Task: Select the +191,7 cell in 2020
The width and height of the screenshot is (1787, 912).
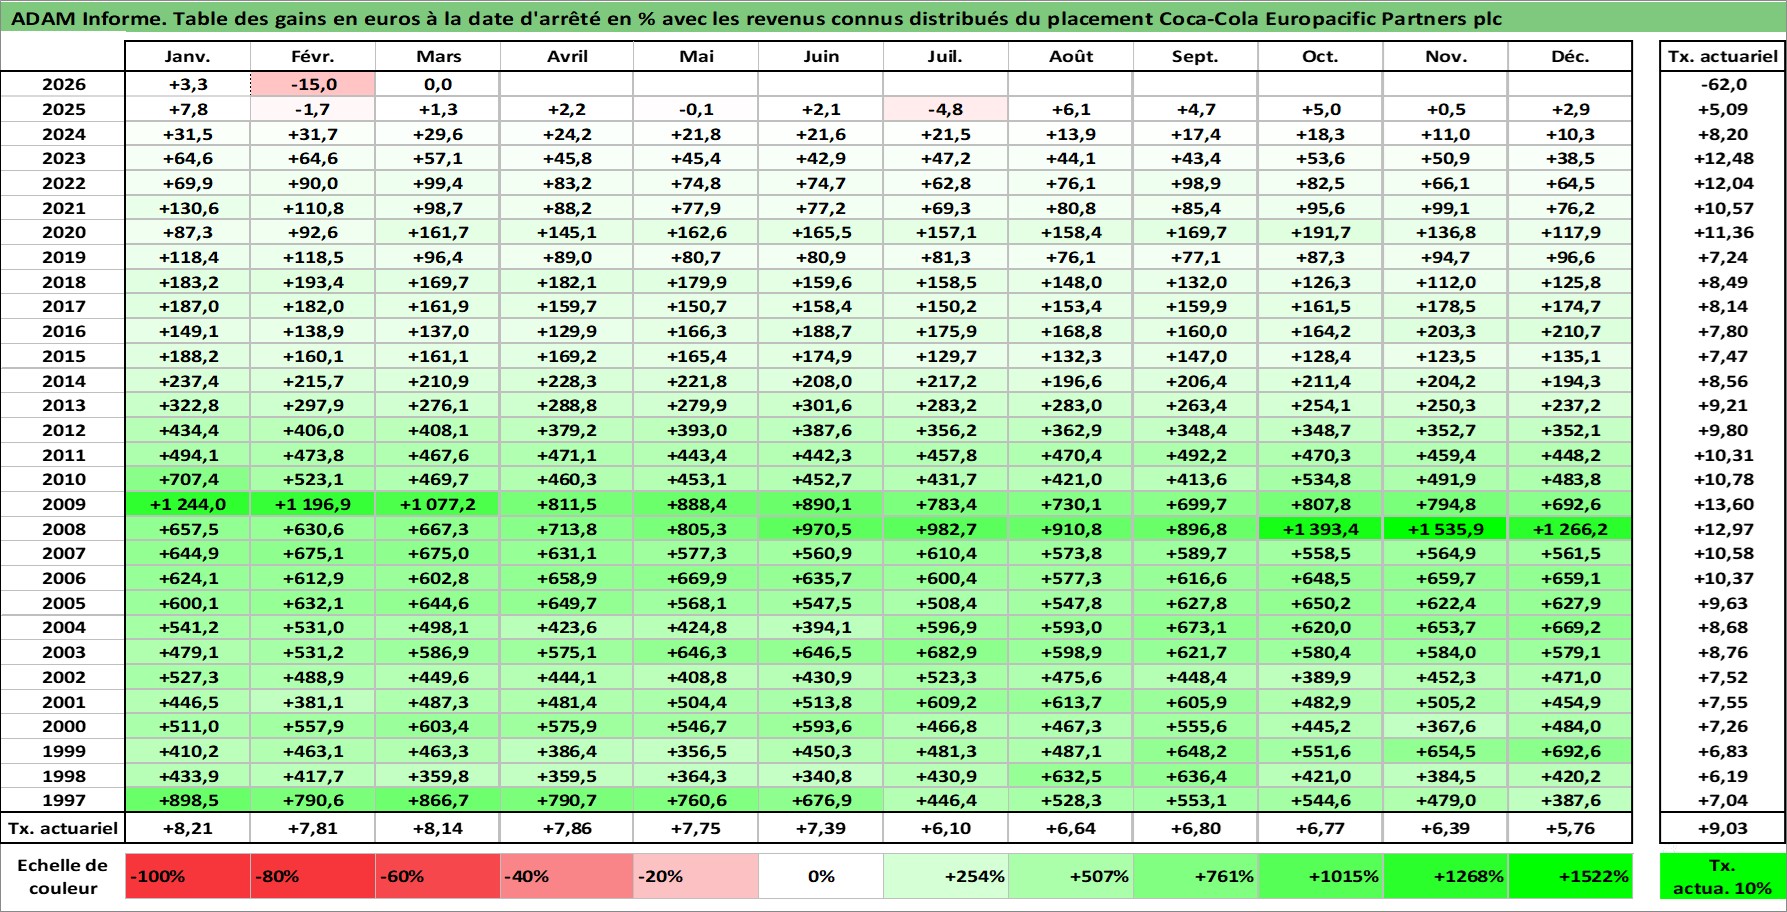Action: pos(1320,232)
